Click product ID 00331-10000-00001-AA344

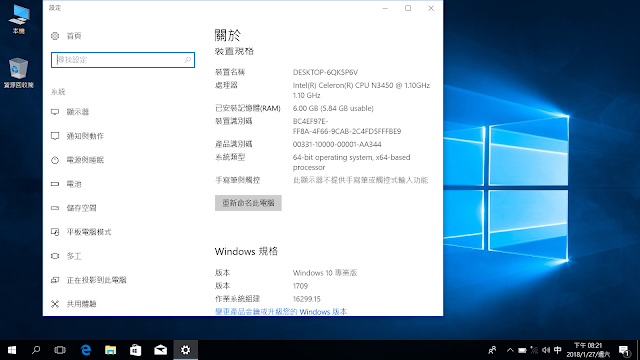click(337, 144)
